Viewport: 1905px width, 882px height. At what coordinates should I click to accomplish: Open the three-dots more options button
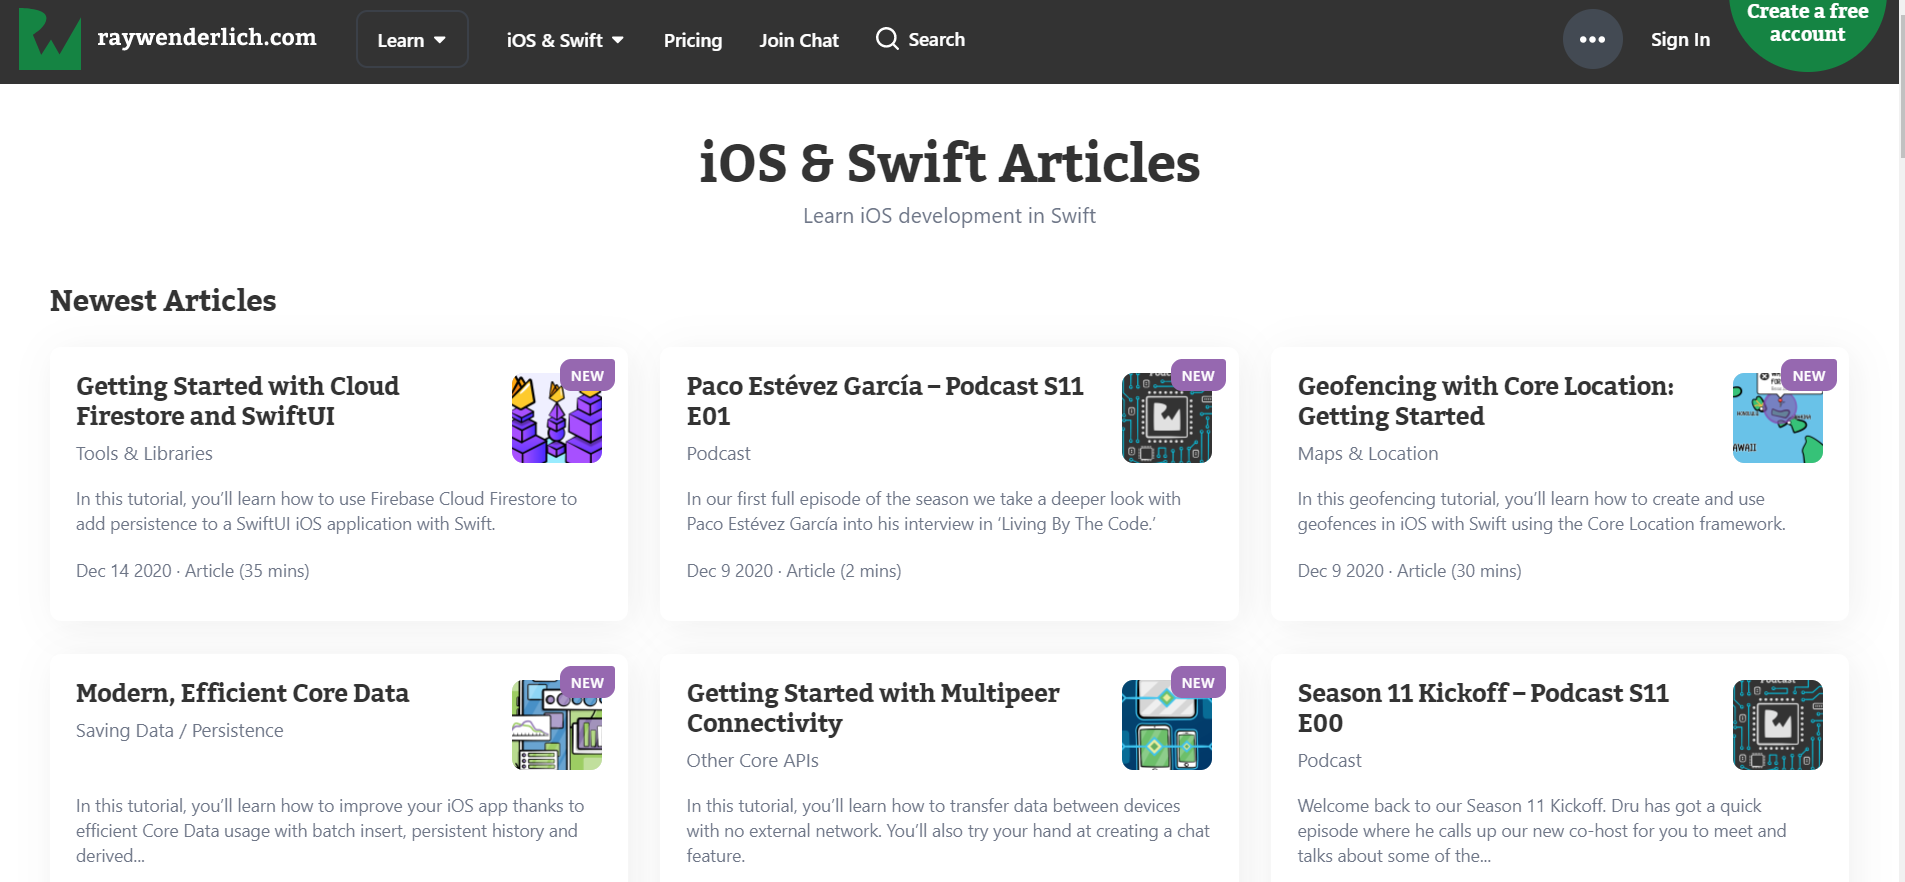coord(1592,39)
